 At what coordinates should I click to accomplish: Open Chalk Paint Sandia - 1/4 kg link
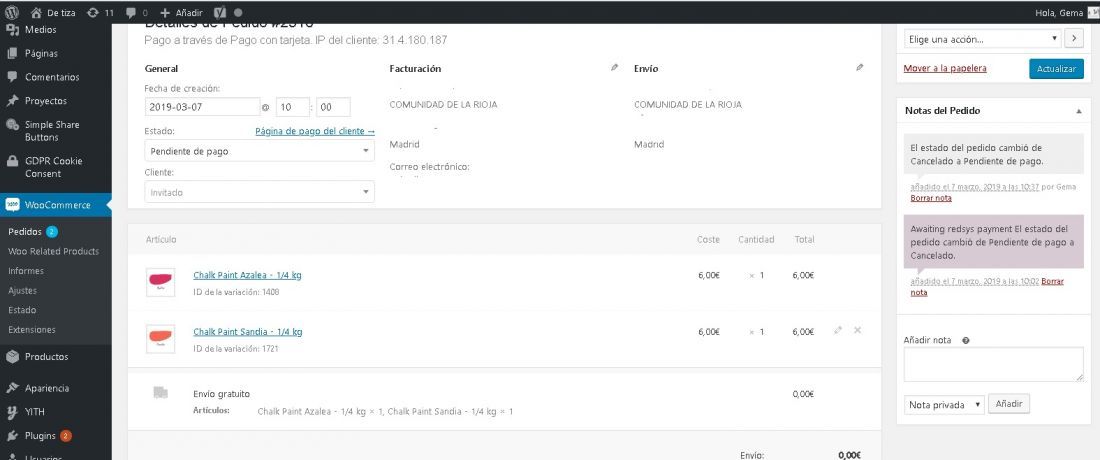(x=248, y=332)
